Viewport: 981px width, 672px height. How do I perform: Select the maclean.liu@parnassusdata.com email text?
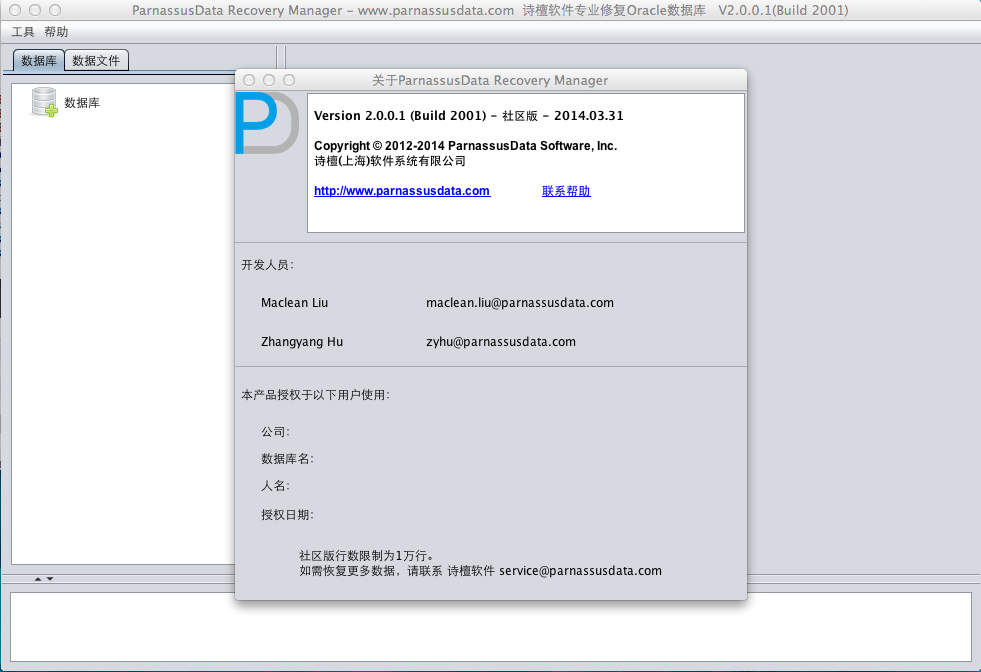tap(520, 303)
